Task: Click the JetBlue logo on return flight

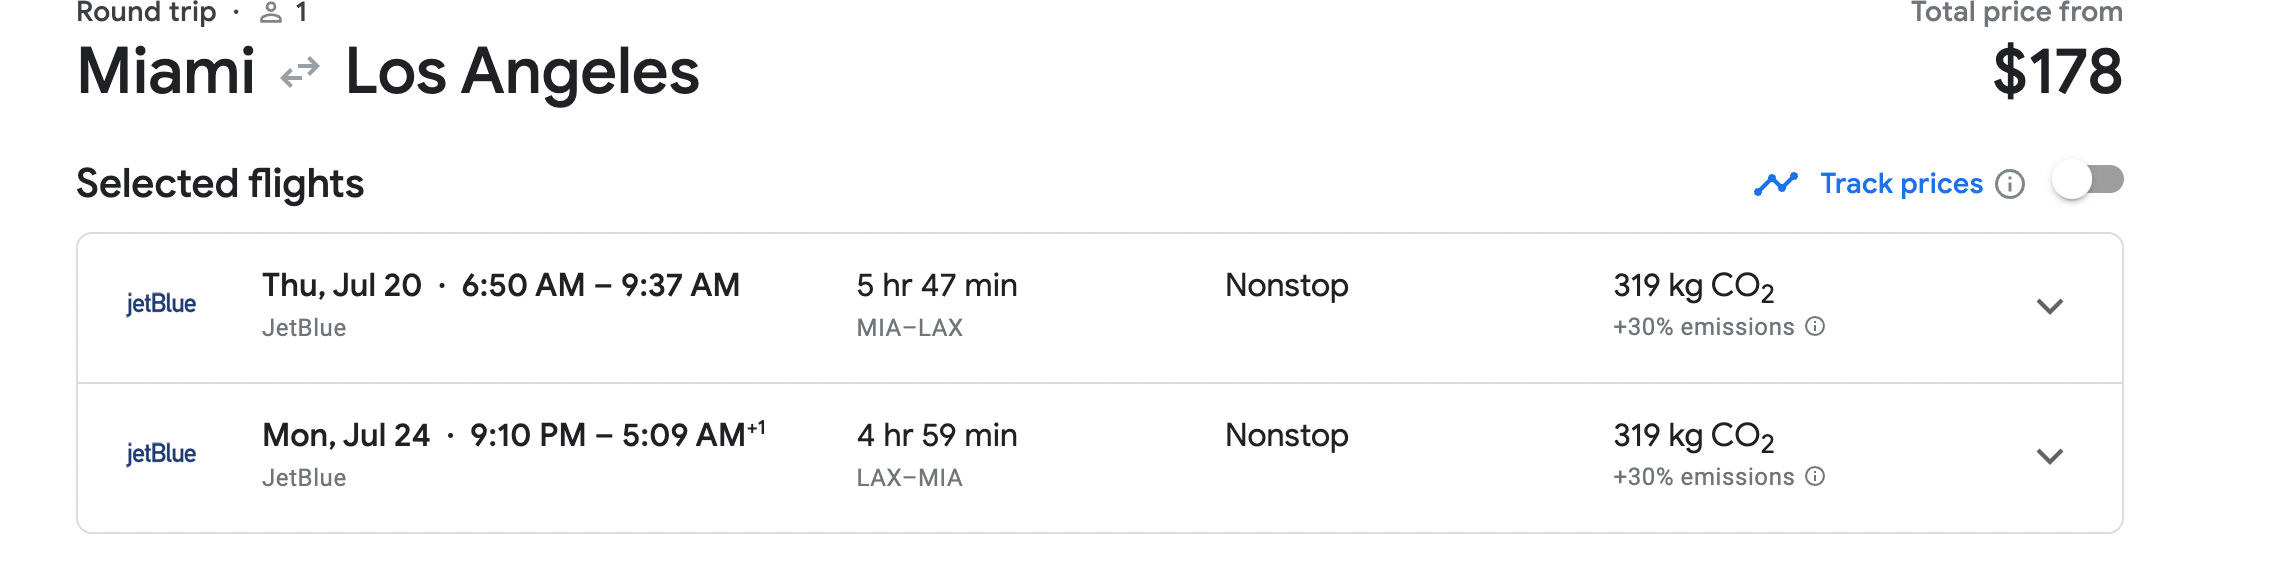Action: coord(161,454)
